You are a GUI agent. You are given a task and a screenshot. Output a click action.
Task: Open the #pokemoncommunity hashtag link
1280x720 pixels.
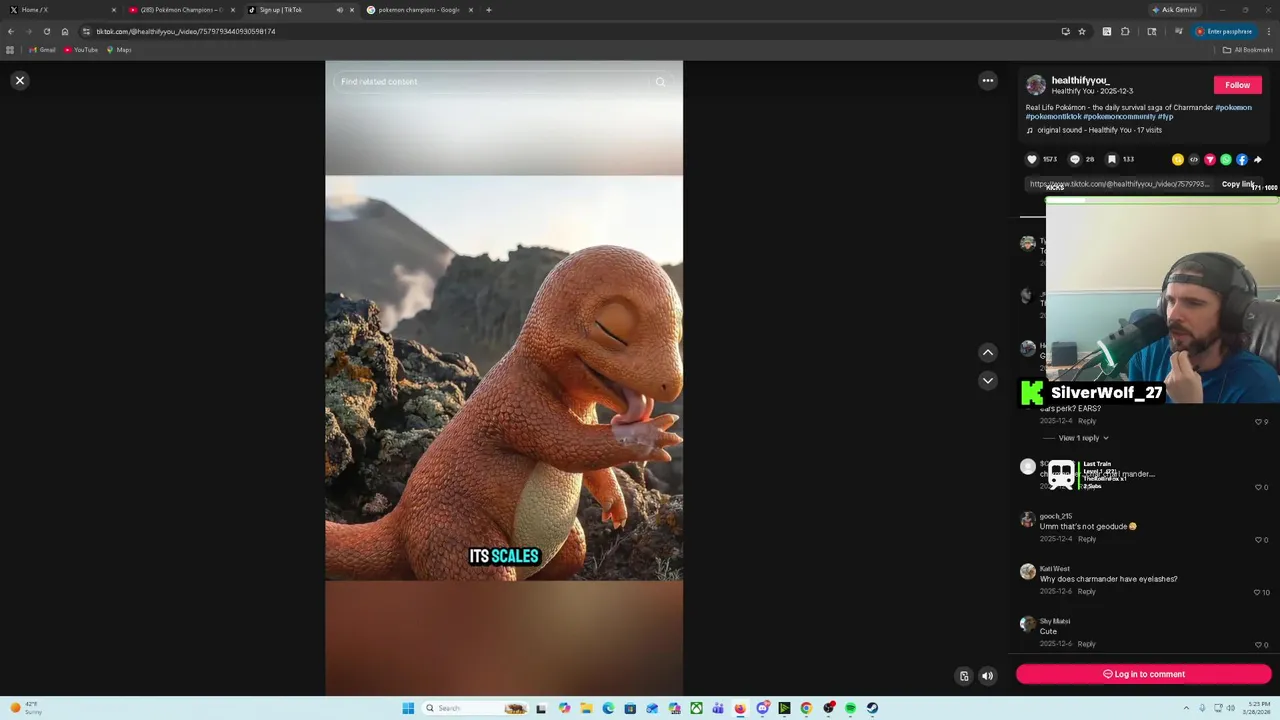pyautogui.click(x=1119, y=116)
